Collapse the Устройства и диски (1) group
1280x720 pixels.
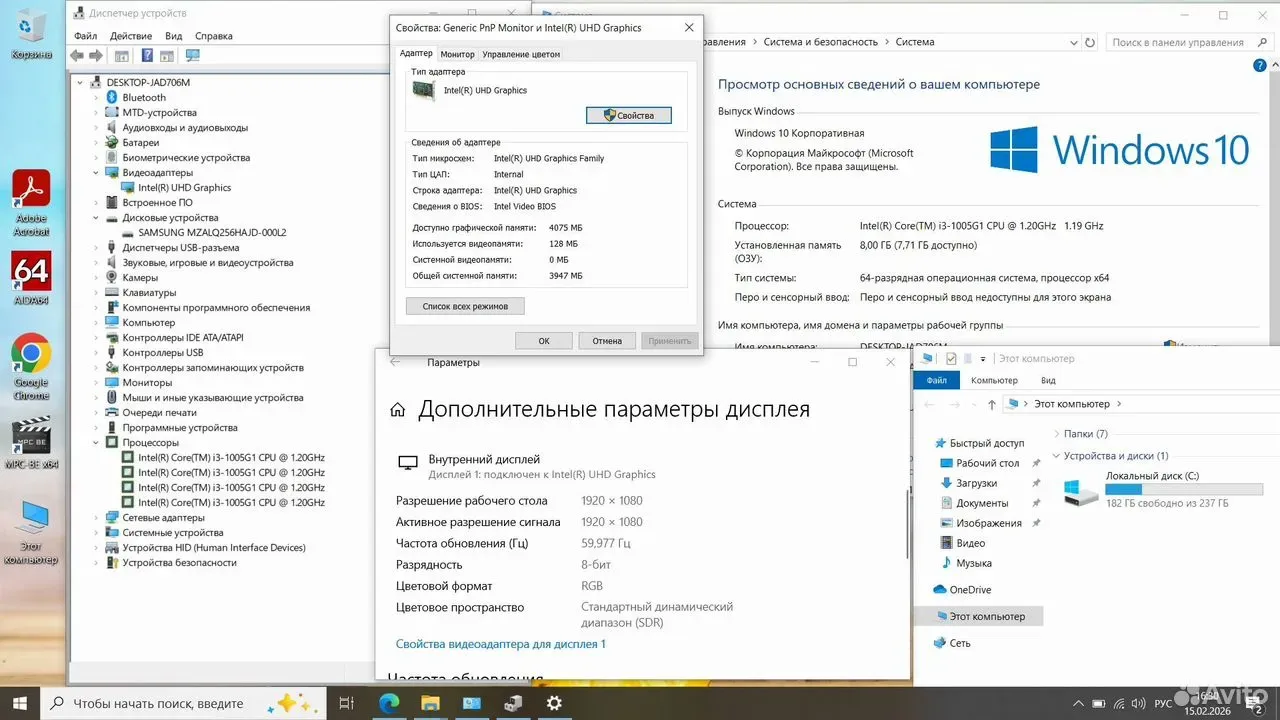pyautogui.click(x=1058, y=456)
